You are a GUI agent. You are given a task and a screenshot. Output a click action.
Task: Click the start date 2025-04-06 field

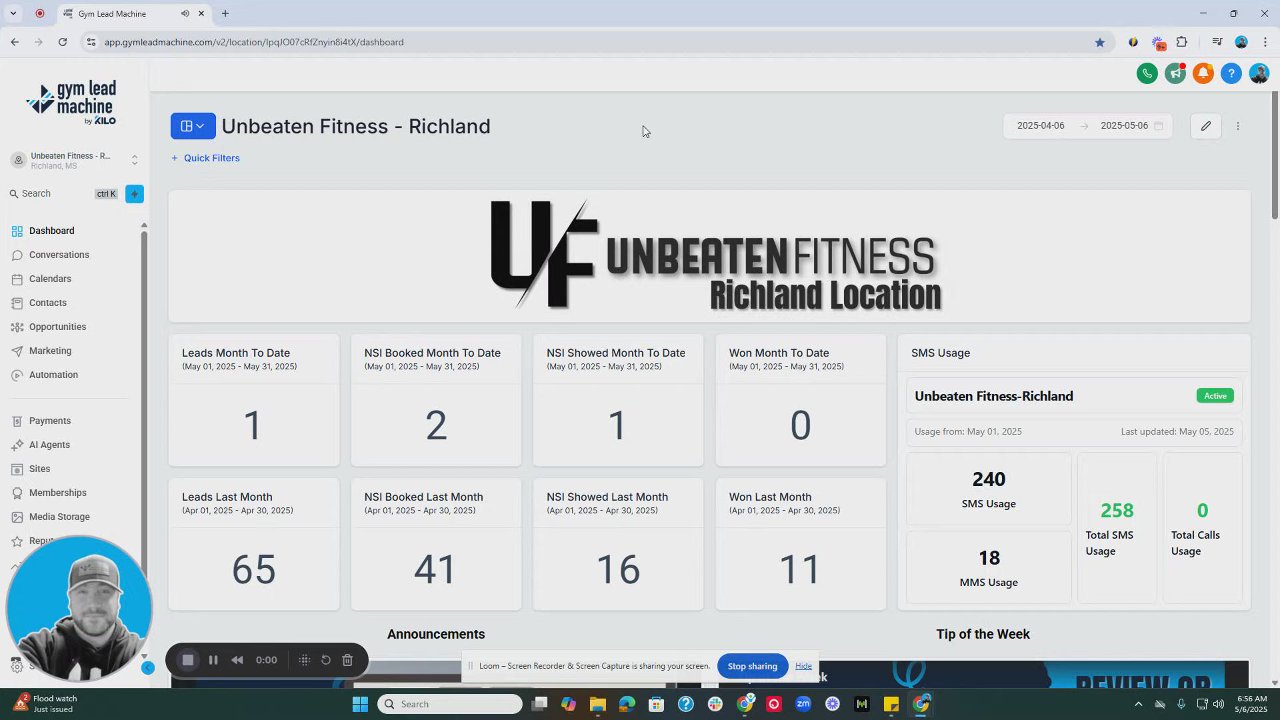pos(1040,126)
